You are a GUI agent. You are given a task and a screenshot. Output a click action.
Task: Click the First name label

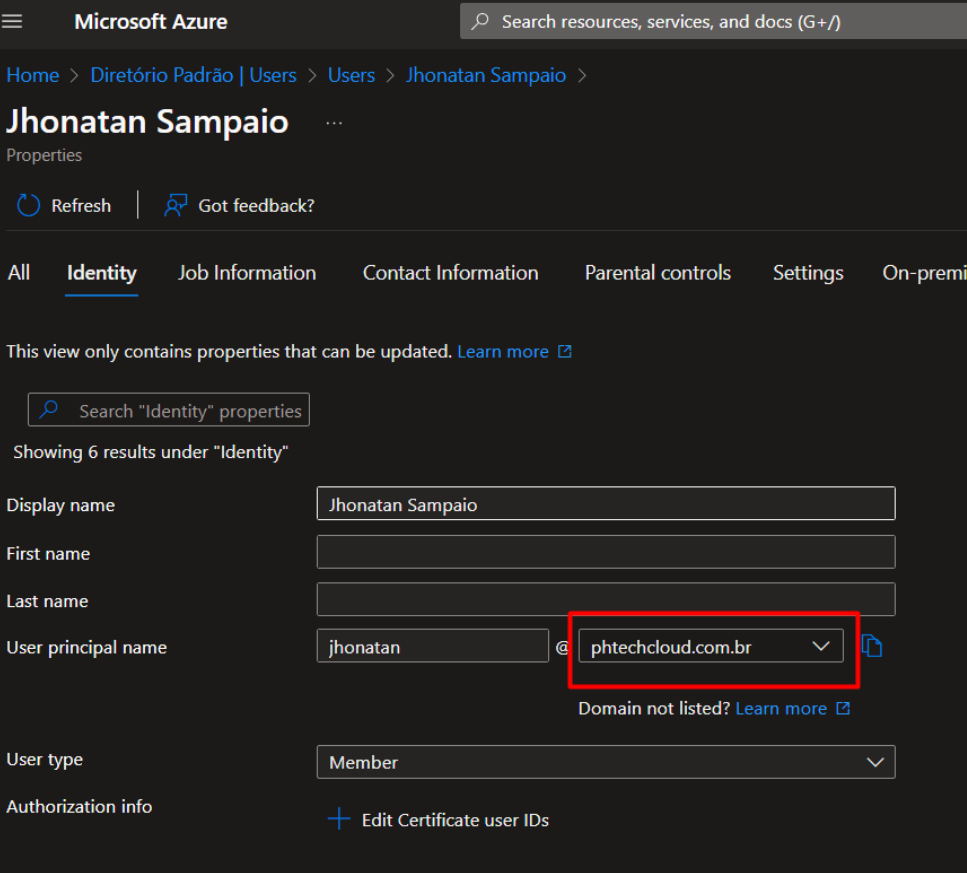(x=48, y=554)
